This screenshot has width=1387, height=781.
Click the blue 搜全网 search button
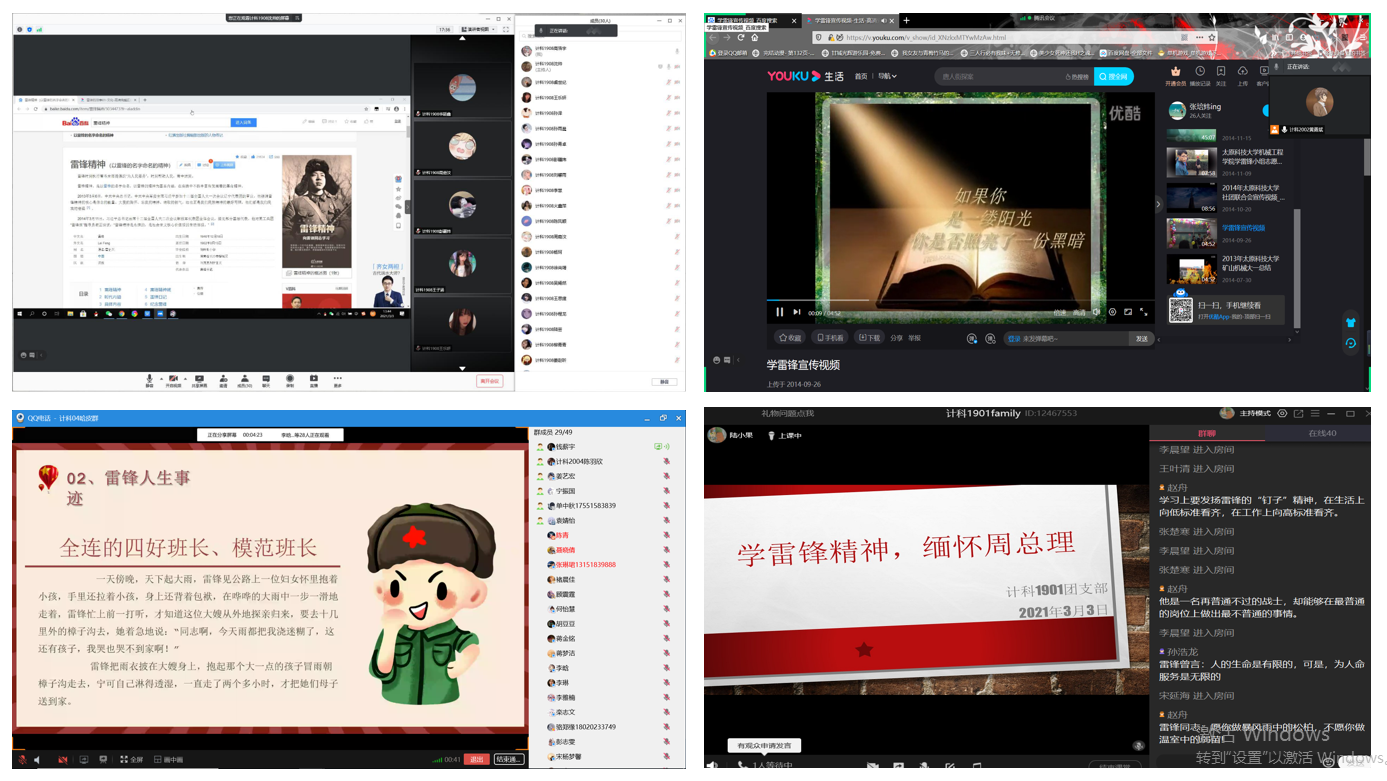point(1113,76)
